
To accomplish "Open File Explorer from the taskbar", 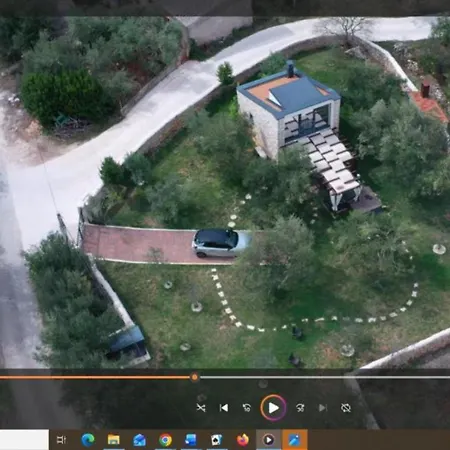I will click(114, 440).
